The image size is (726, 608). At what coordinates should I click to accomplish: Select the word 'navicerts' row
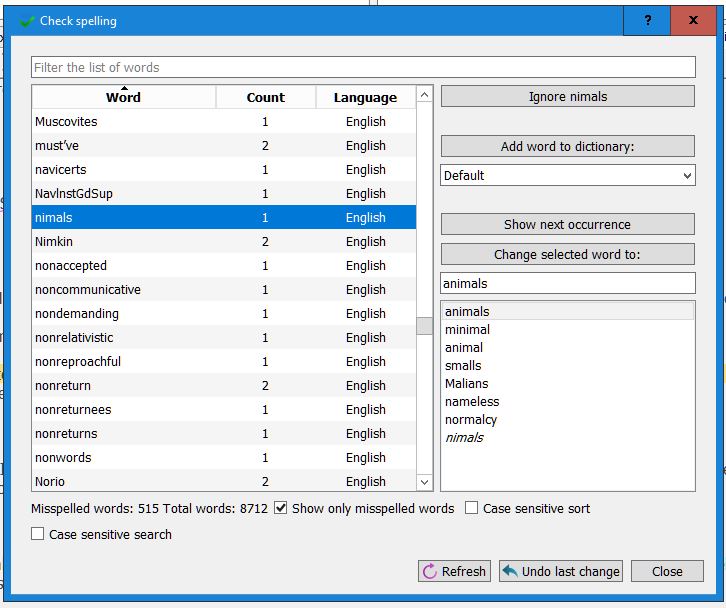(x=224, y=170)
